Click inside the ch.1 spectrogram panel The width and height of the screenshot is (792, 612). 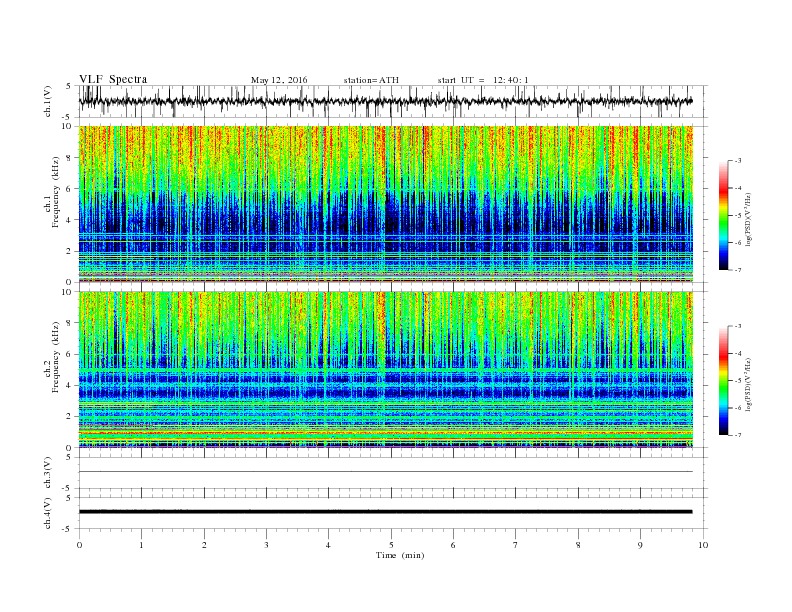[x=385, y=204]
